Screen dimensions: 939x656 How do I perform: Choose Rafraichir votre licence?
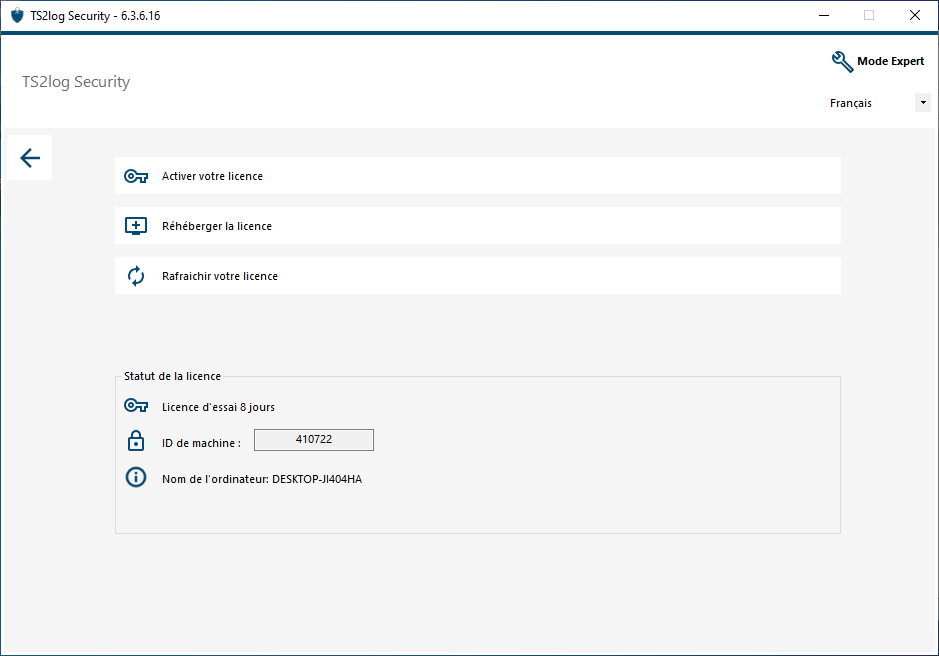click(477, 276)
